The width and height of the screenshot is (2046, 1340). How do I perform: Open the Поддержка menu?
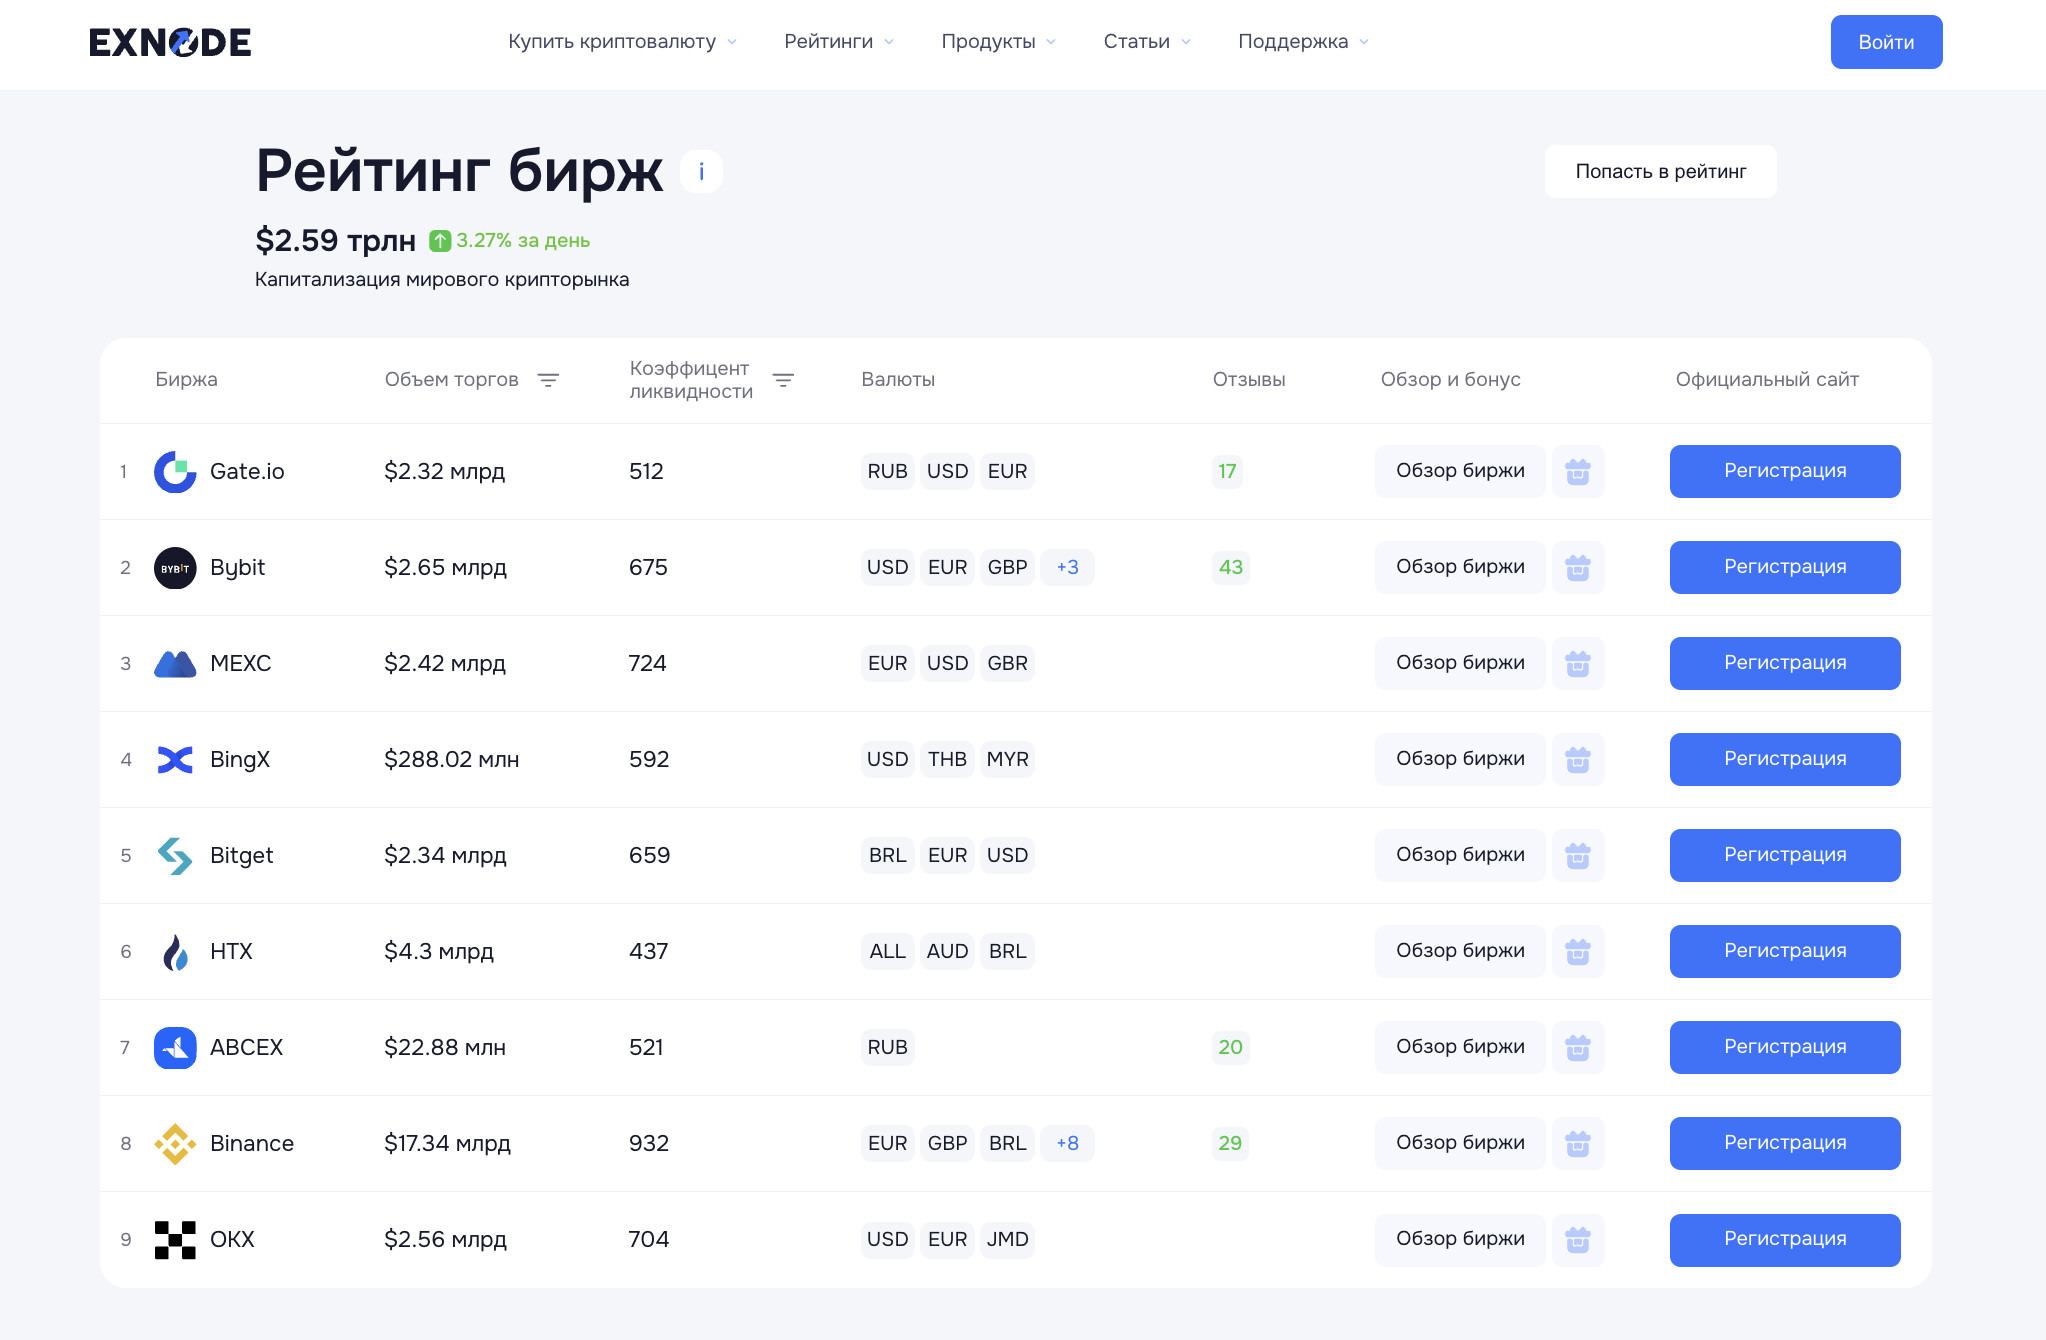[x=1302, y=42]
